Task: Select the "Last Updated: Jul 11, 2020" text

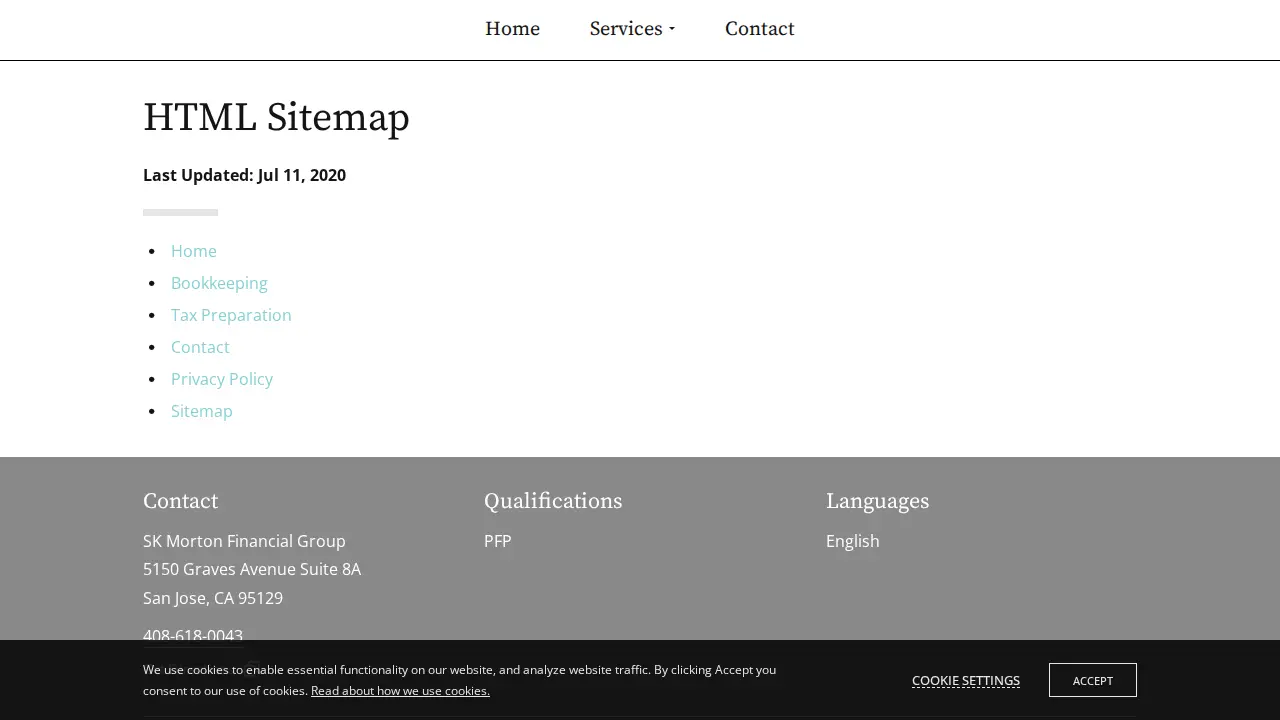Action: (x=244, y=175)
